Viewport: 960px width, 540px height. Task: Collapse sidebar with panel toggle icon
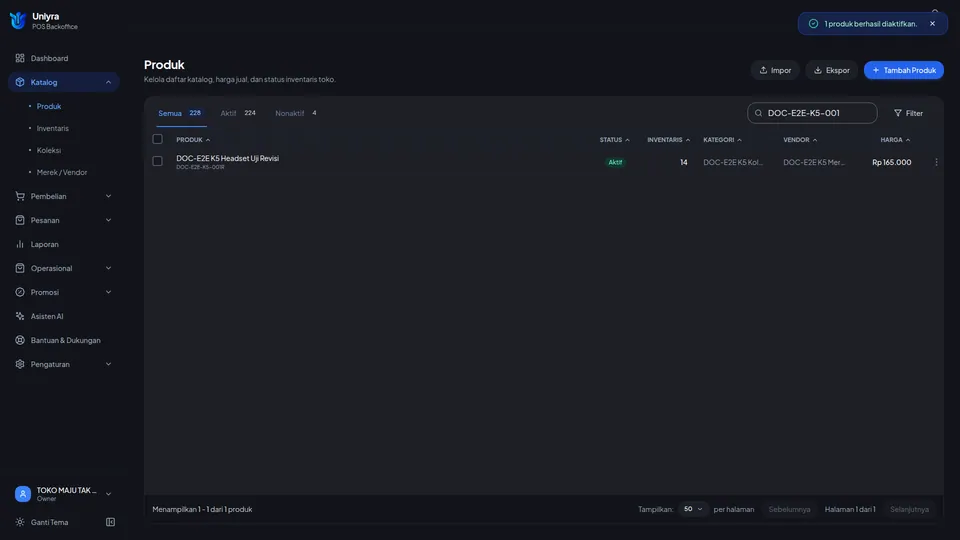click(x=110, y=522)
